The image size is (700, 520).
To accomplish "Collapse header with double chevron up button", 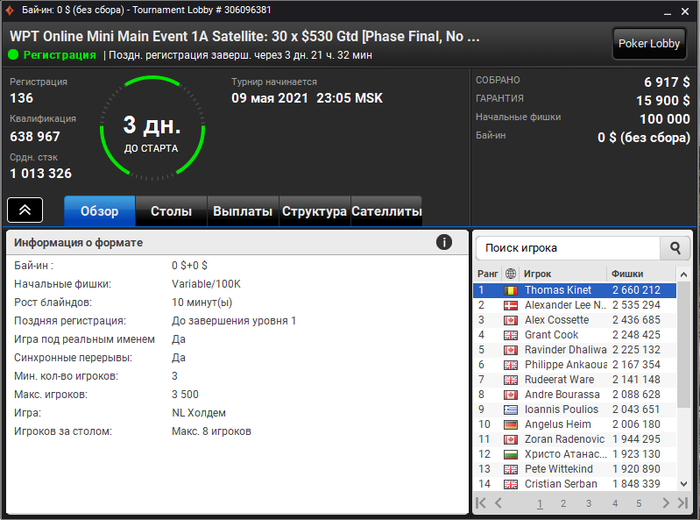I will click(25, 210).
